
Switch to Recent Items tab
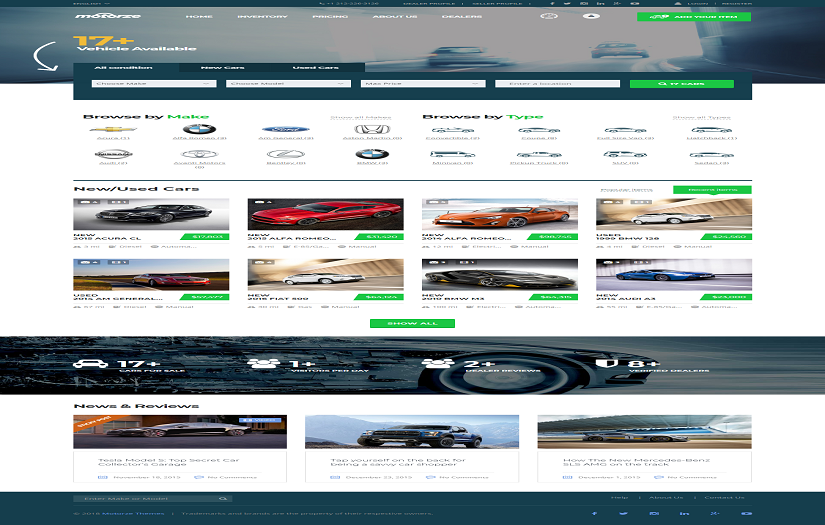712,189
